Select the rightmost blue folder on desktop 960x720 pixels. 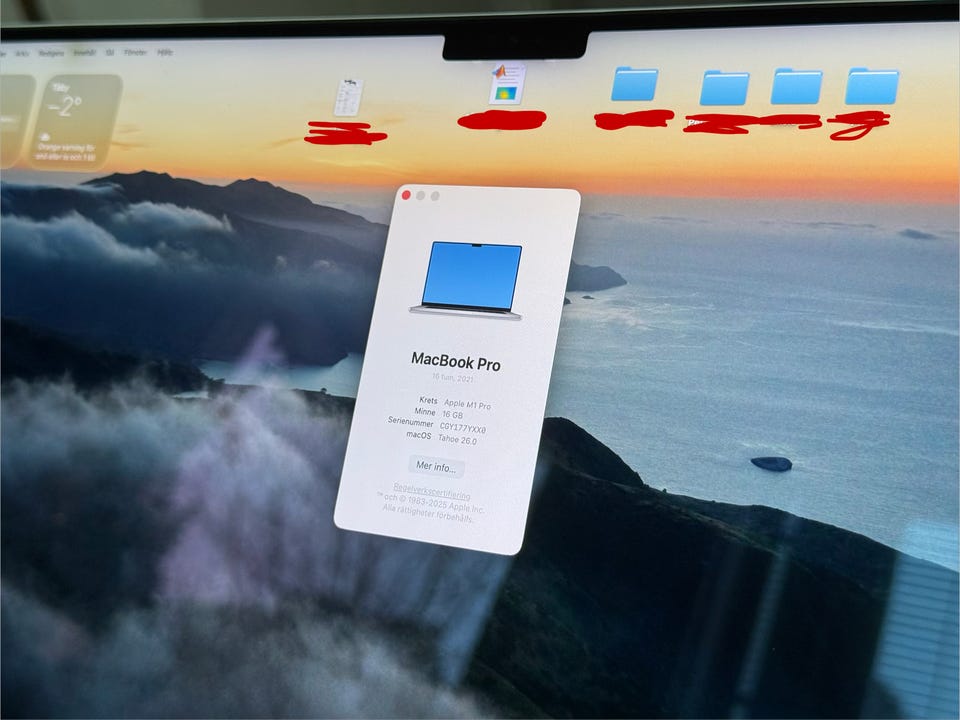pyautogui.click(x=872, y=86)
